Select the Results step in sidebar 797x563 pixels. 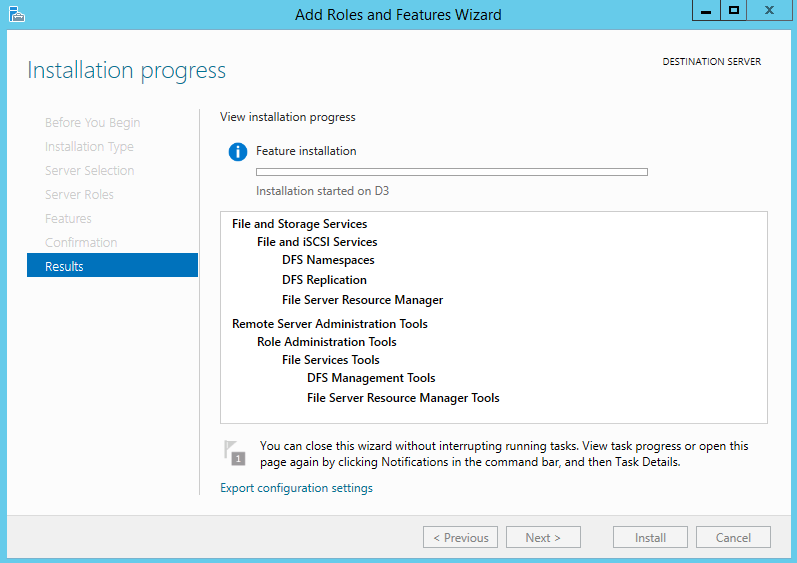pyautogui.click(x=112, y=265)
